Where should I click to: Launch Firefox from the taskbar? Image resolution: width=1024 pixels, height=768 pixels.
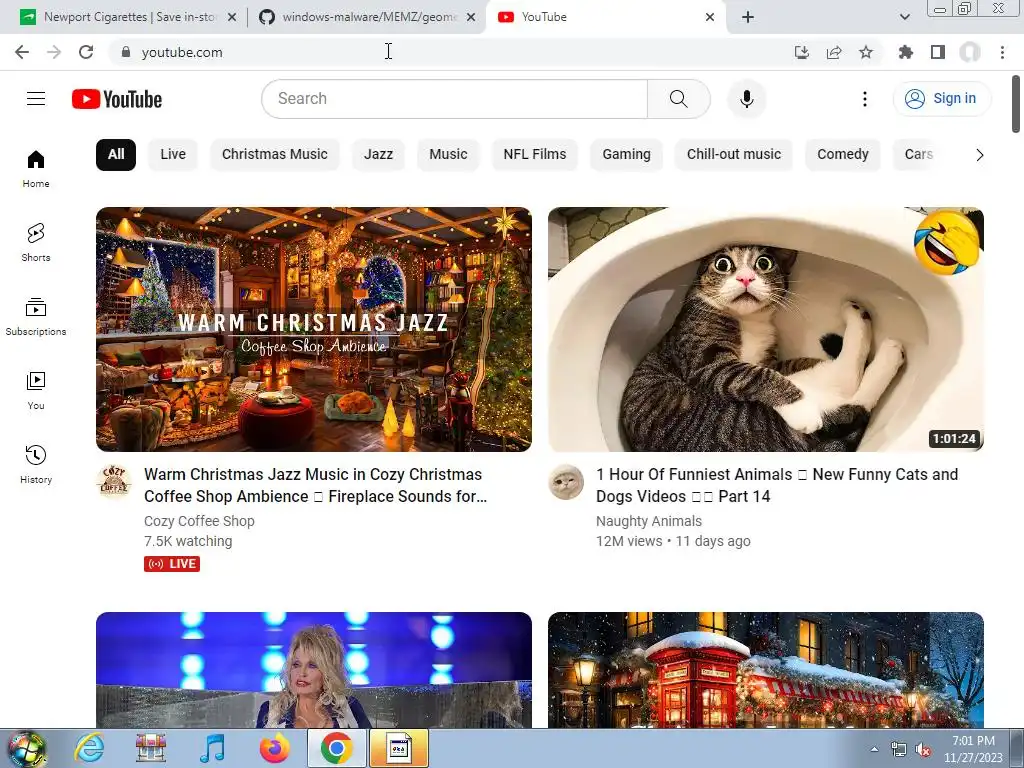point(275,748)
